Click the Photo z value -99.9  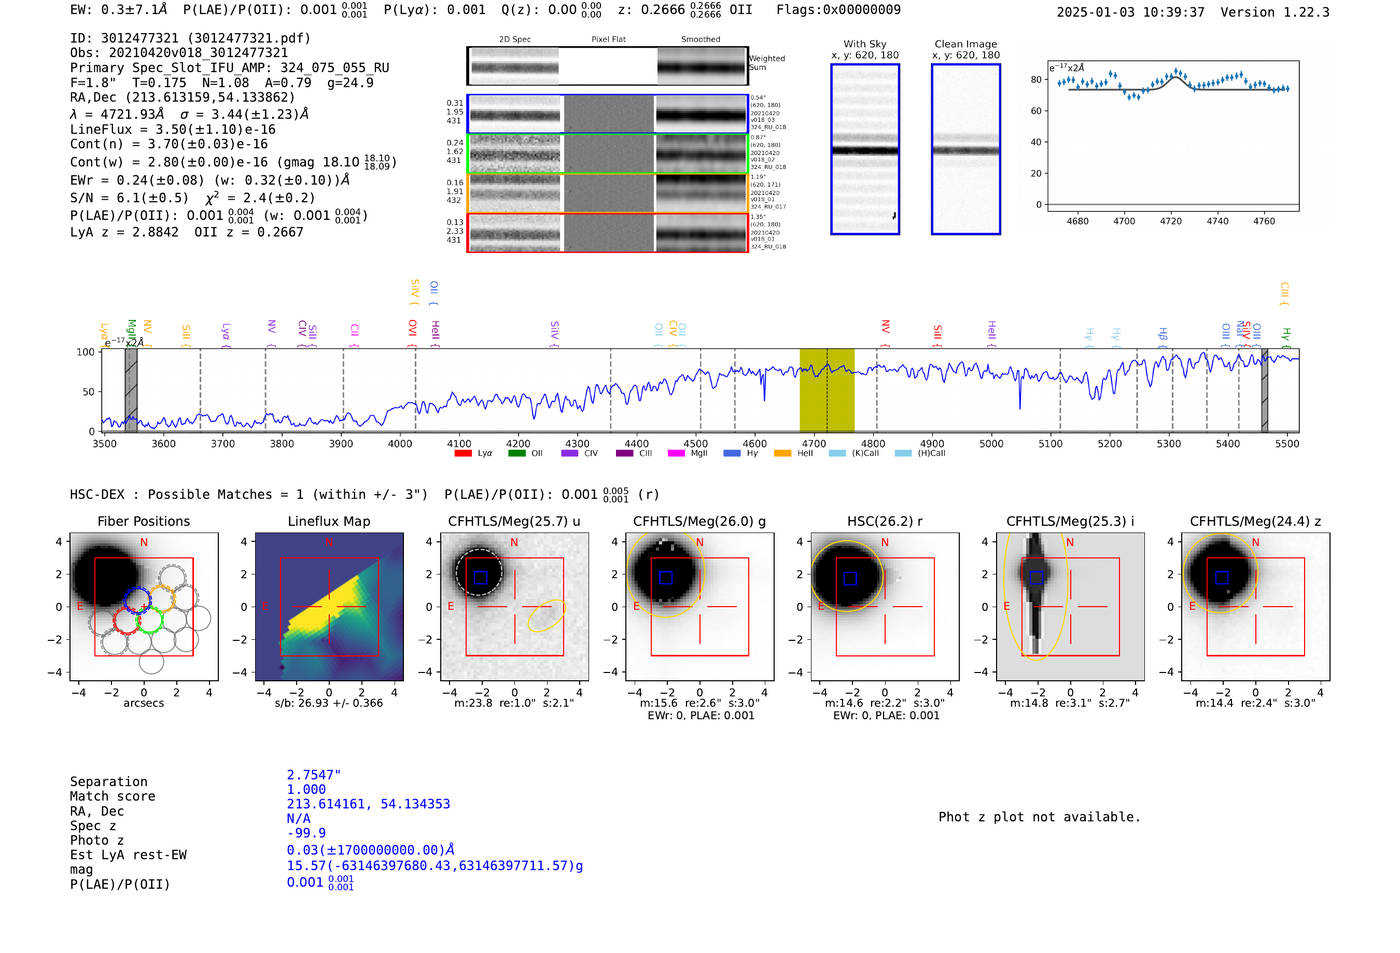point(306,833)
